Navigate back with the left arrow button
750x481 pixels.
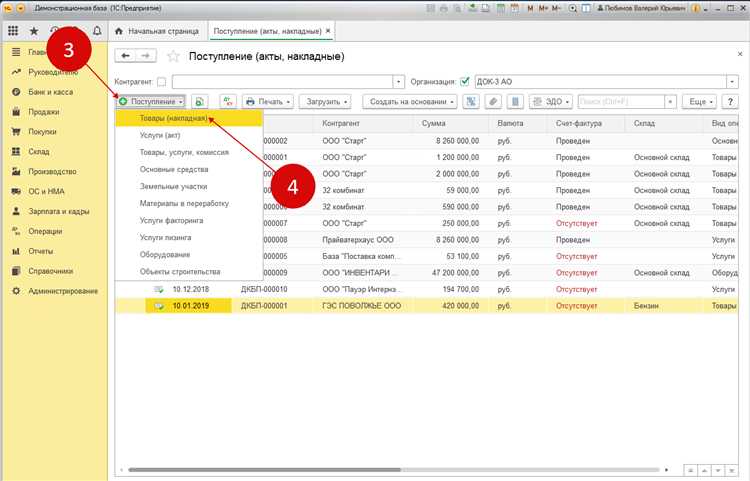click(126, 56)
